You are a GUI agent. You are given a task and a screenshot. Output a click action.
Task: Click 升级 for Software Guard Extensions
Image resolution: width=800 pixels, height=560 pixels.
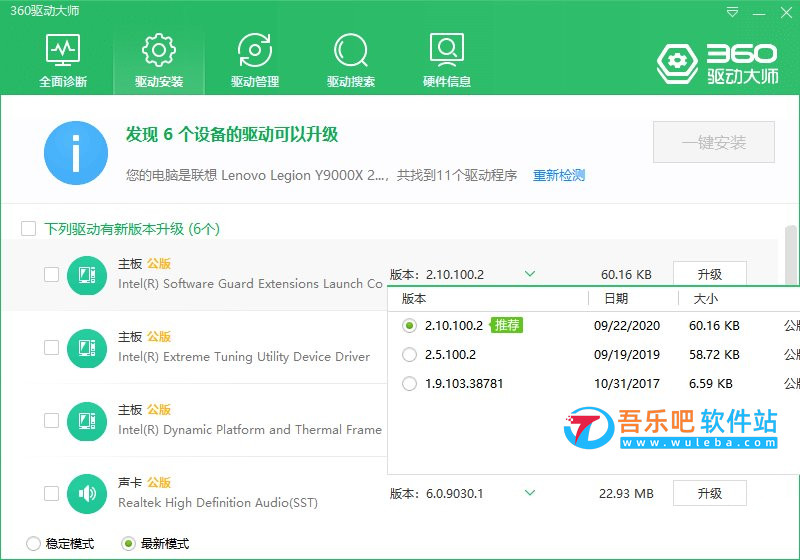[710, 274]
